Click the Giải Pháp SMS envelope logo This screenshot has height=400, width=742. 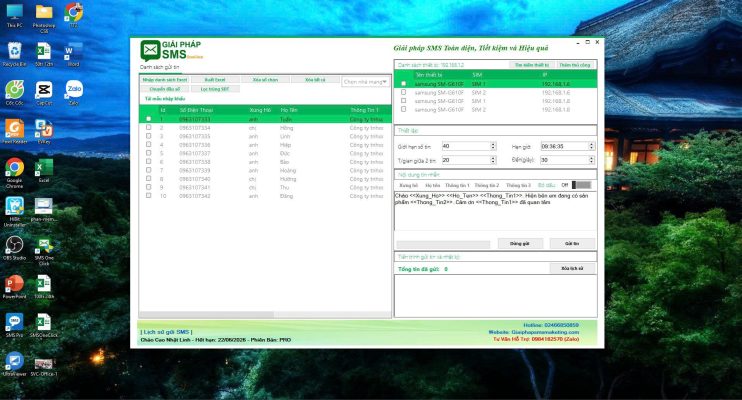pyautogui.click(x=150, y=49)
